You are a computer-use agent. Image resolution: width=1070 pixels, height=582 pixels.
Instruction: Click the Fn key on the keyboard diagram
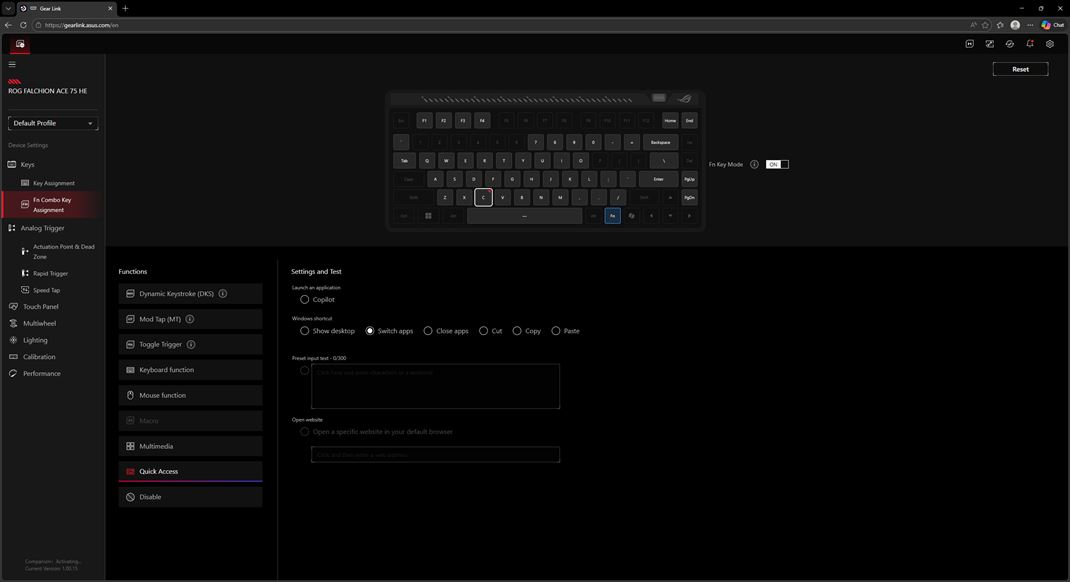click(x=612, y=216)
